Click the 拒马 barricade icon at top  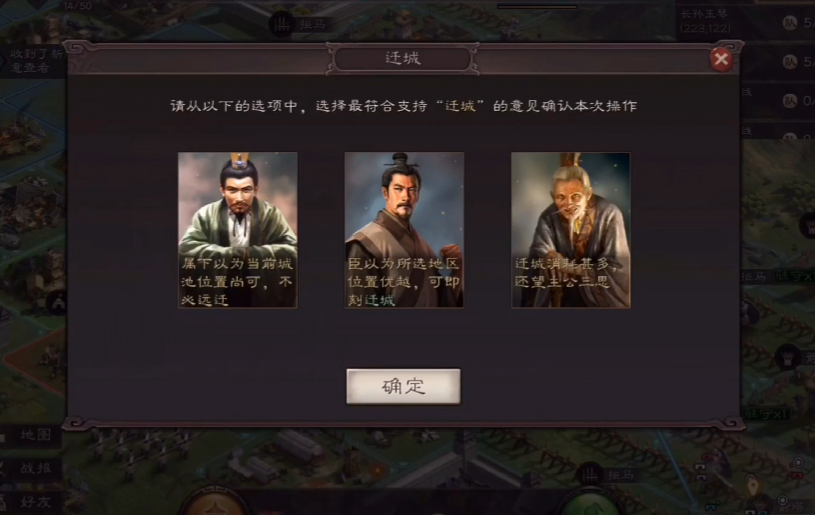282,24
